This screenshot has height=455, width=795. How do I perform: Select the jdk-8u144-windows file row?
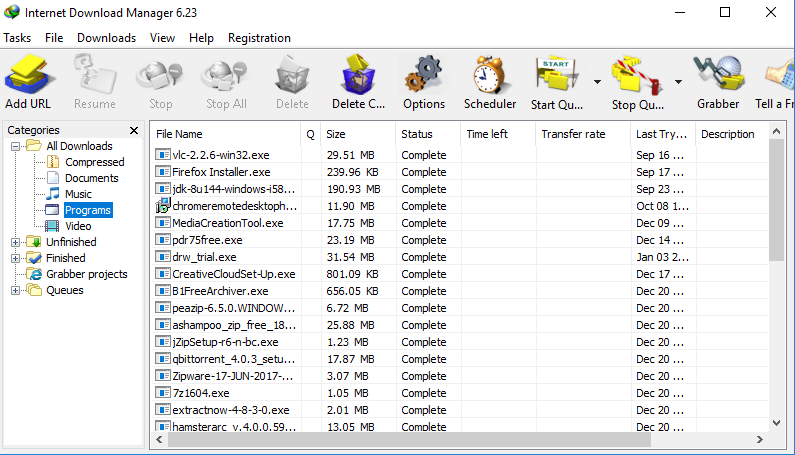pos(460,189)
